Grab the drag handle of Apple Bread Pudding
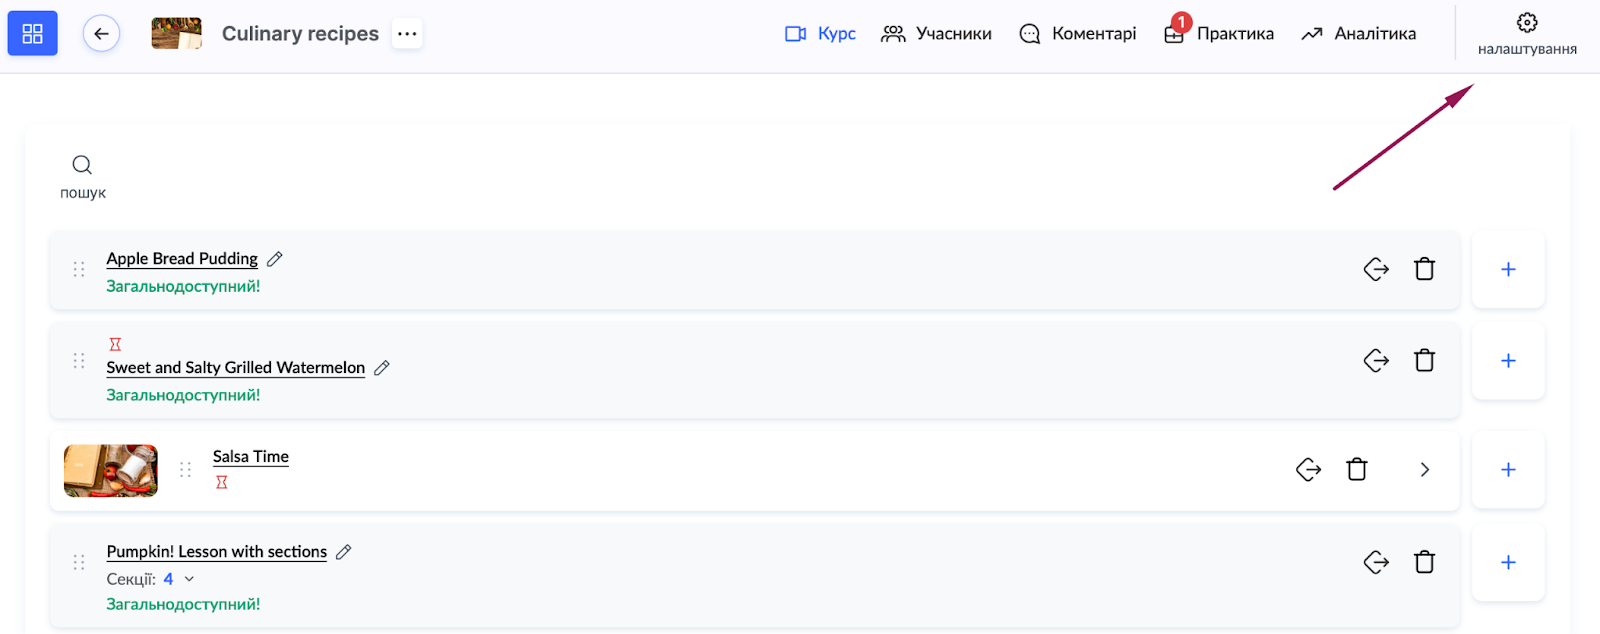This screenshot has width=1600, height=634. point(79,270)
